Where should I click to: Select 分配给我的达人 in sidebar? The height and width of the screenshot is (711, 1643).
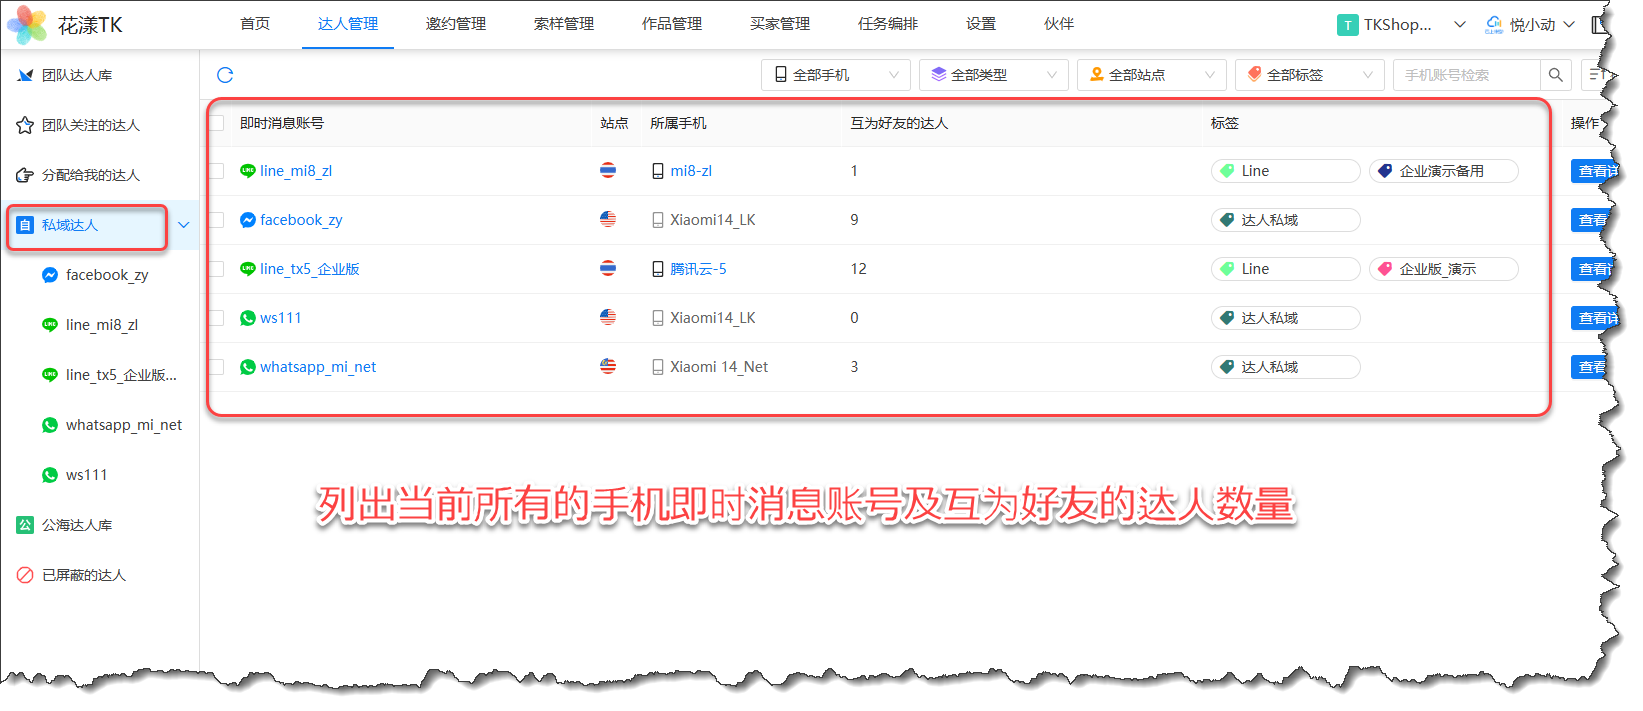[x=90, y=175]
